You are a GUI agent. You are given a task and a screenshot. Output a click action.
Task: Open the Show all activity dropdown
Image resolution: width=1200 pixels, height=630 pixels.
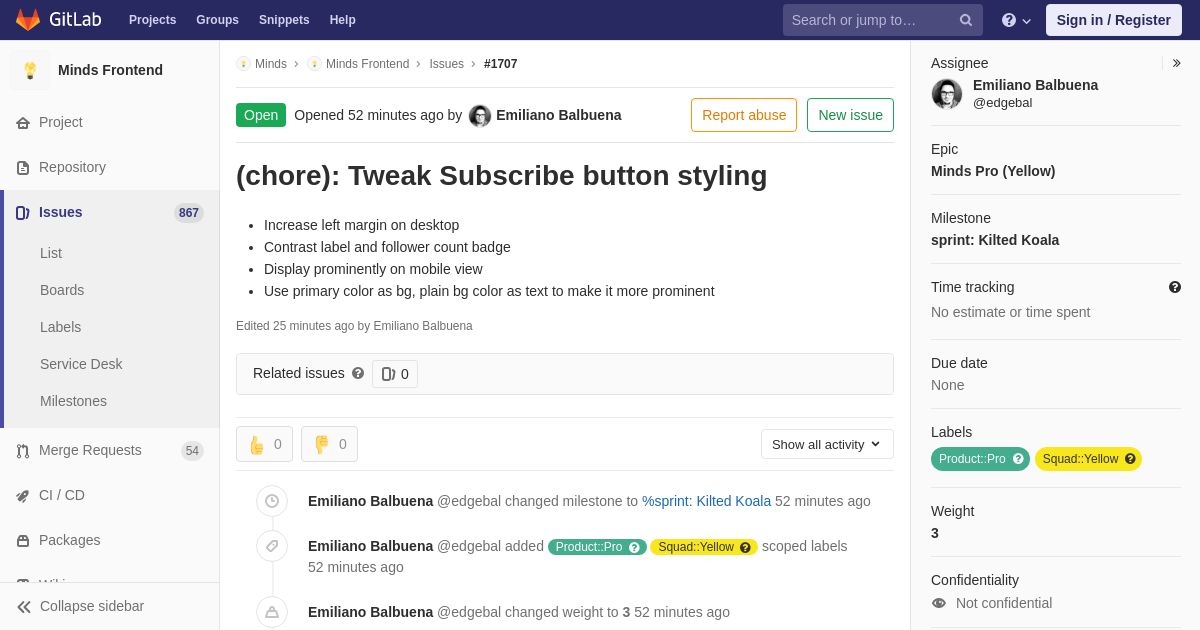coord(827,444)
